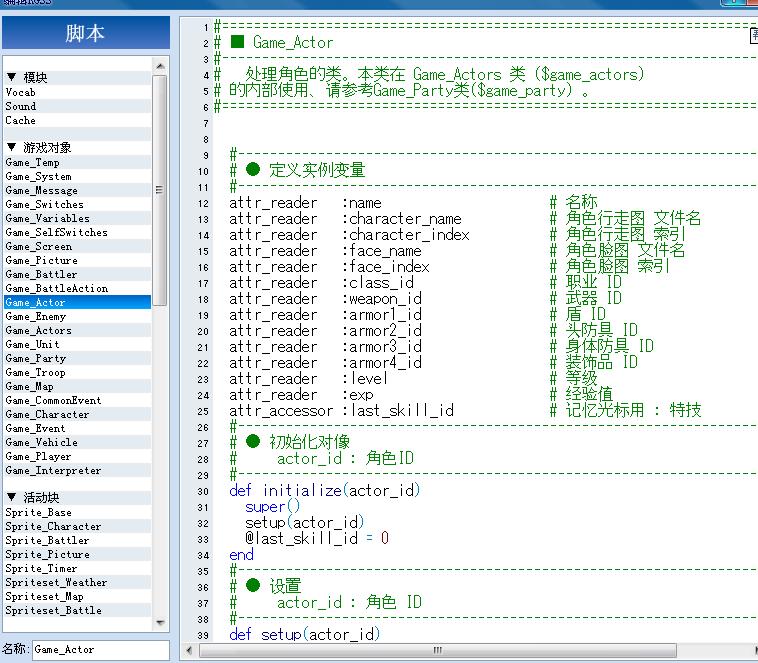This screenshot has width=758, height=663.
Task: Click the attr_accessor :last_skill_id line
Action: 341,411
